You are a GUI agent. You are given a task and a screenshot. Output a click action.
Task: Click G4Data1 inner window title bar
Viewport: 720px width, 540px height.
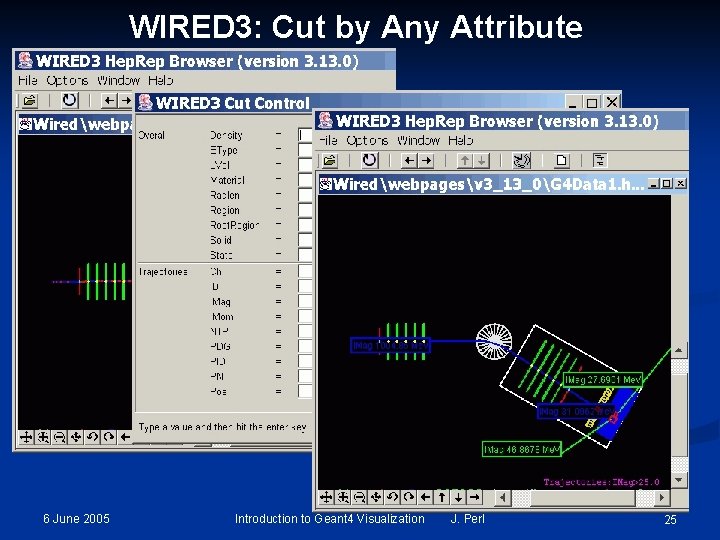tap(503, 184)
